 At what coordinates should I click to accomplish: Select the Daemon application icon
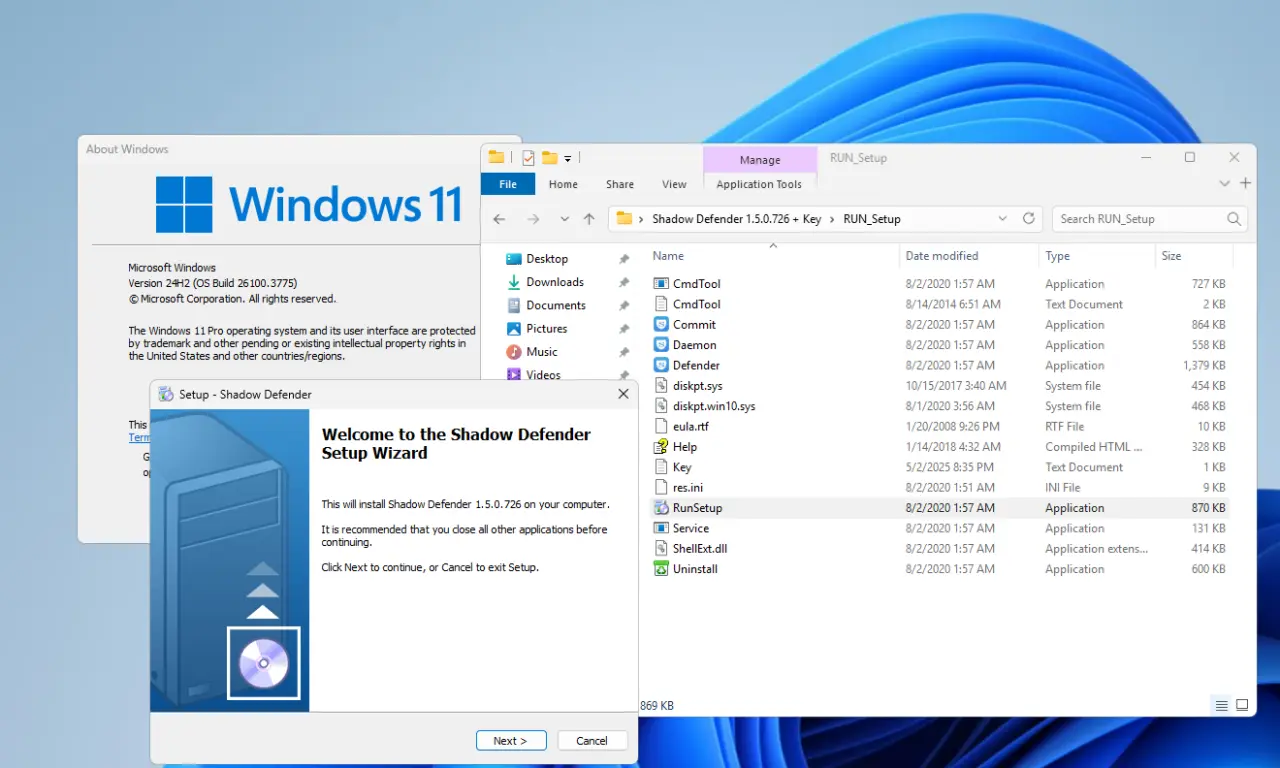pyautogui.click(x=660, y=345)
